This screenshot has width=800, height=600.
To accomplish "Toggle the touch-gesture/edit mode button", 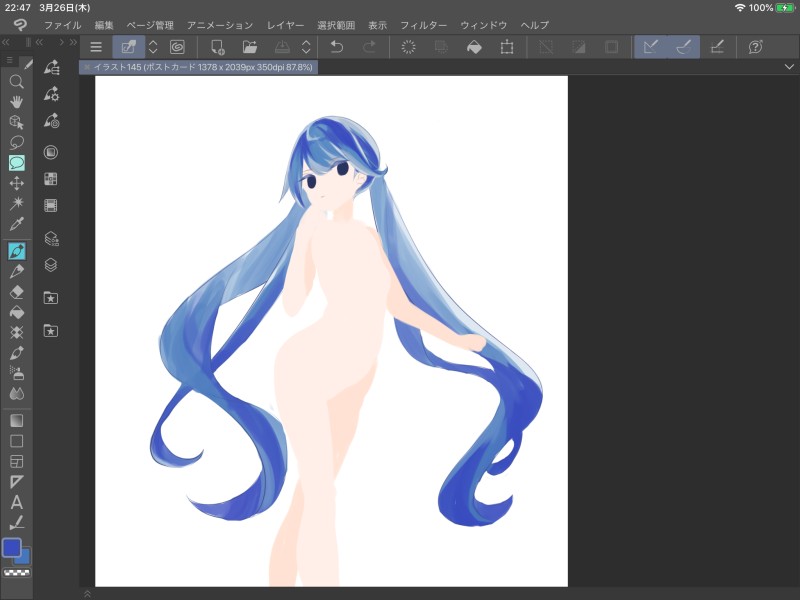I will coord(129,47).
